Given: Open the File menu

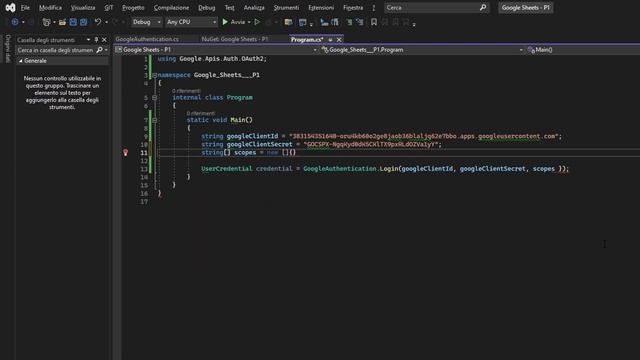Looking at the screenshot, I should click(x=25, y=8).
